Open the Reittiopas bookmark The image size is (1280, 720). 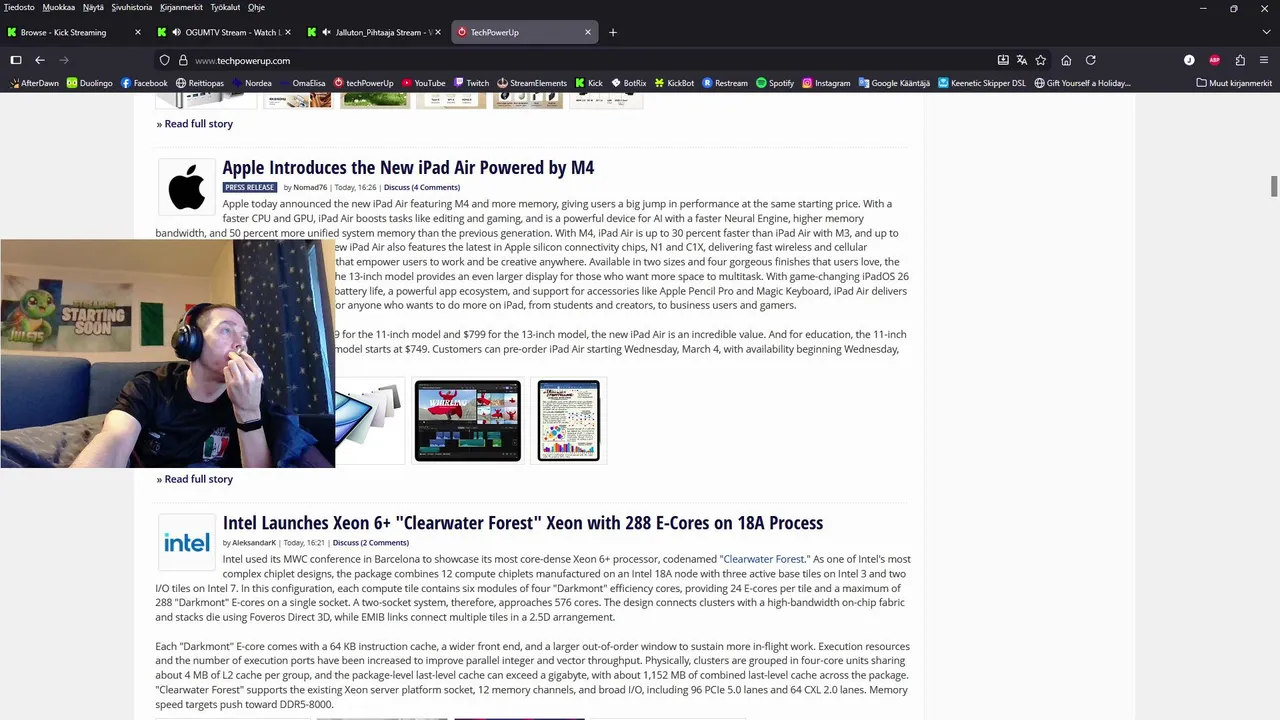pos(200,83)
